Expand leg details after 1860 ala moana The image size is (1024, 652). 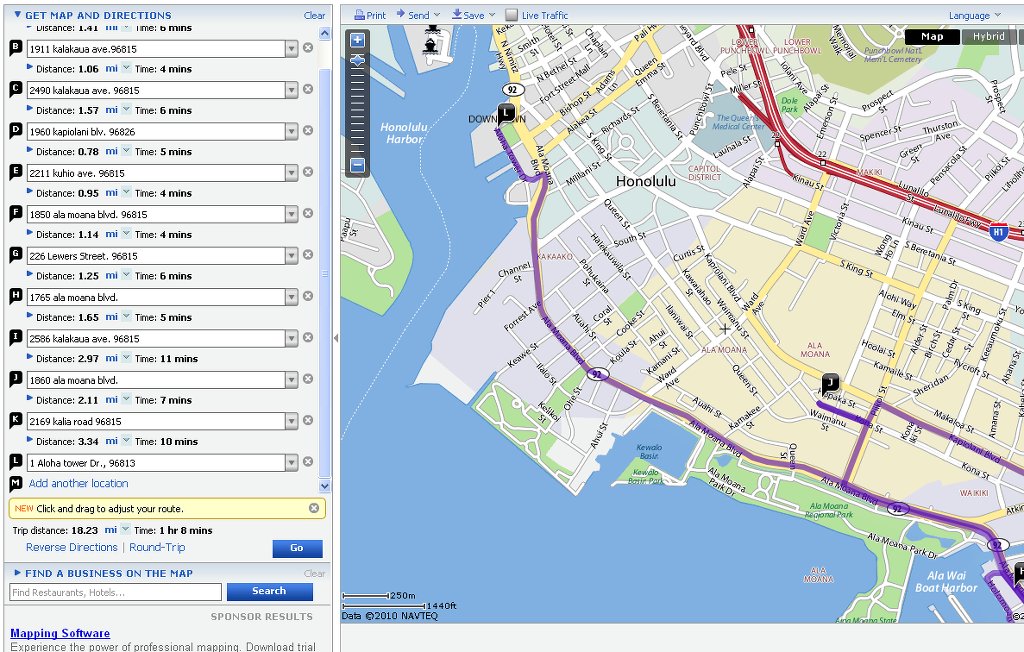point(29,399)
